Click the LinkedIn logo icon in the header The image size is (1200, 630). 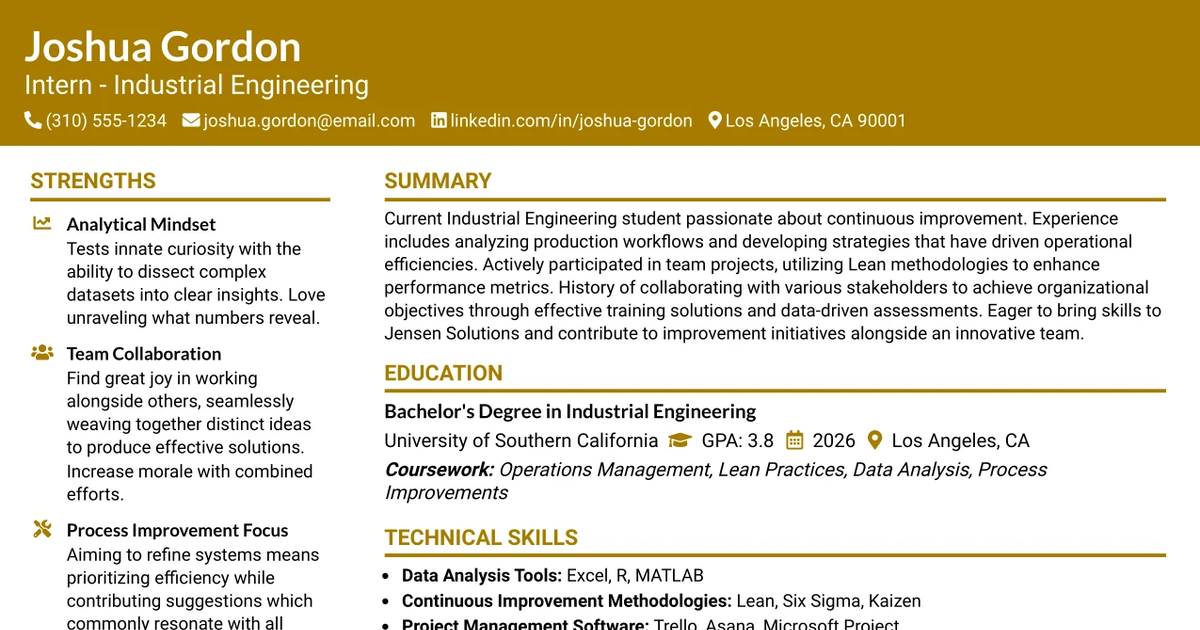[x=439, y=121]
